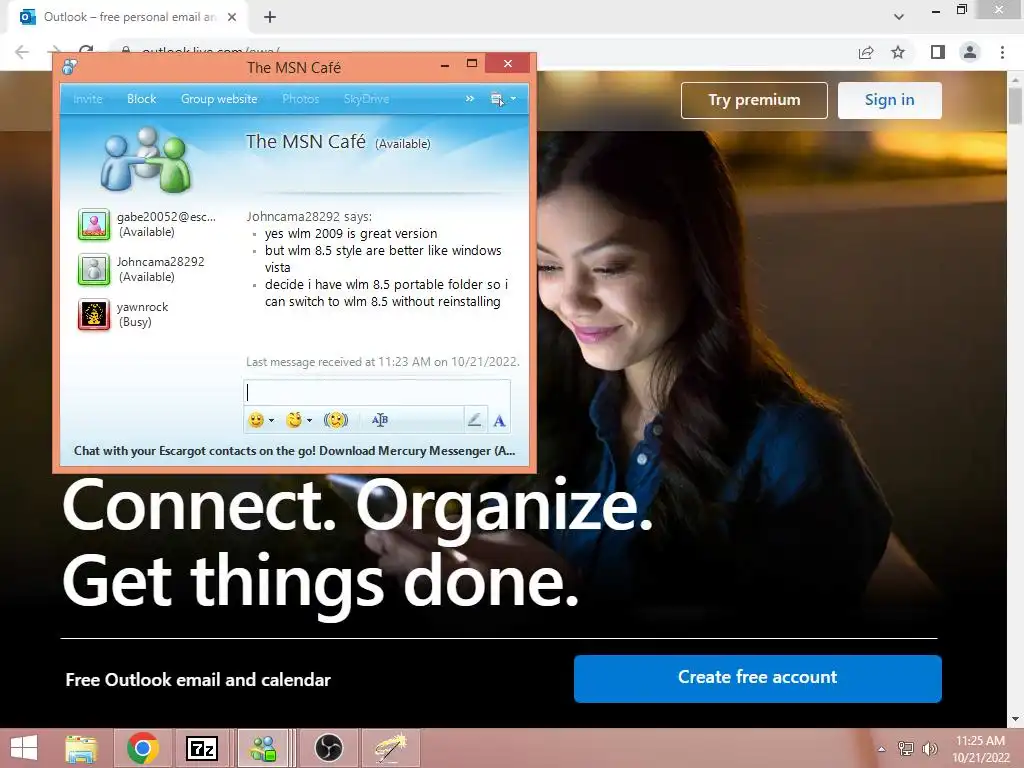Expand the wink dropdown arrow

[x=310, y=421]
